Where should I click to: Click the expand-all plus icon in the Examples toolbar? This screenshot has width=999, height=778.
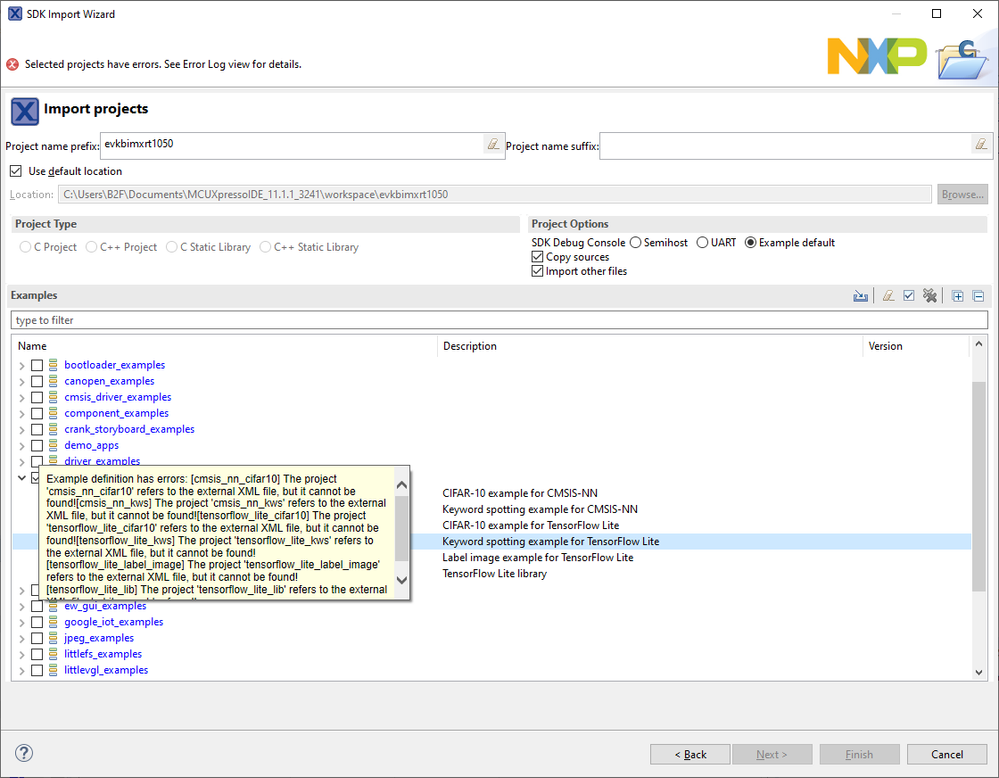(958, 296)
